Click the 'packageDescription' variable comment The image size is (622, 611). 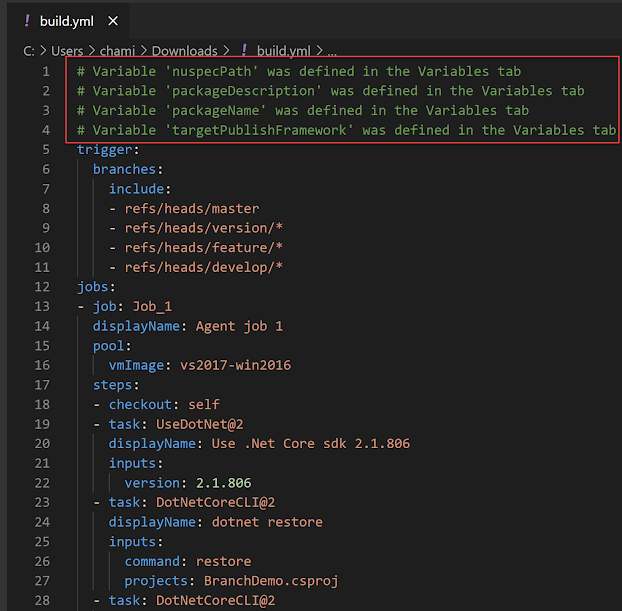point(330,91)
